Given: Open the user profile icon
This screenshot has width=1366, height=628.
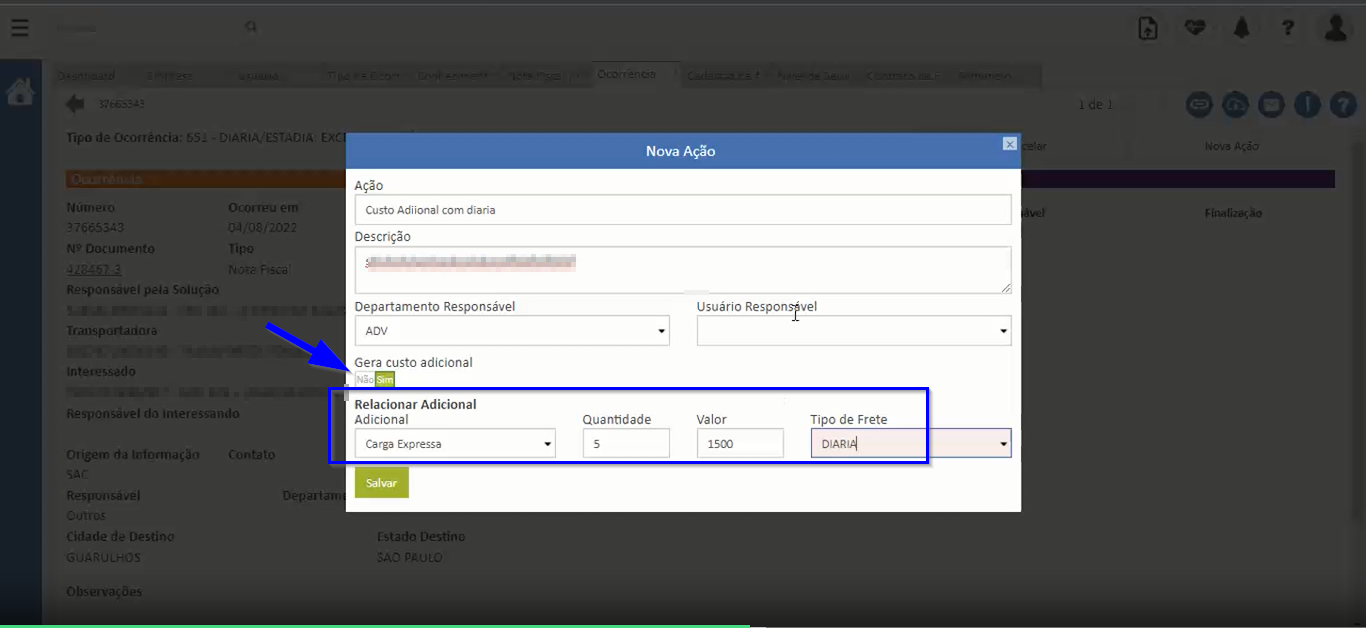Looking at the screenshot, I should tap(1336, 28).
